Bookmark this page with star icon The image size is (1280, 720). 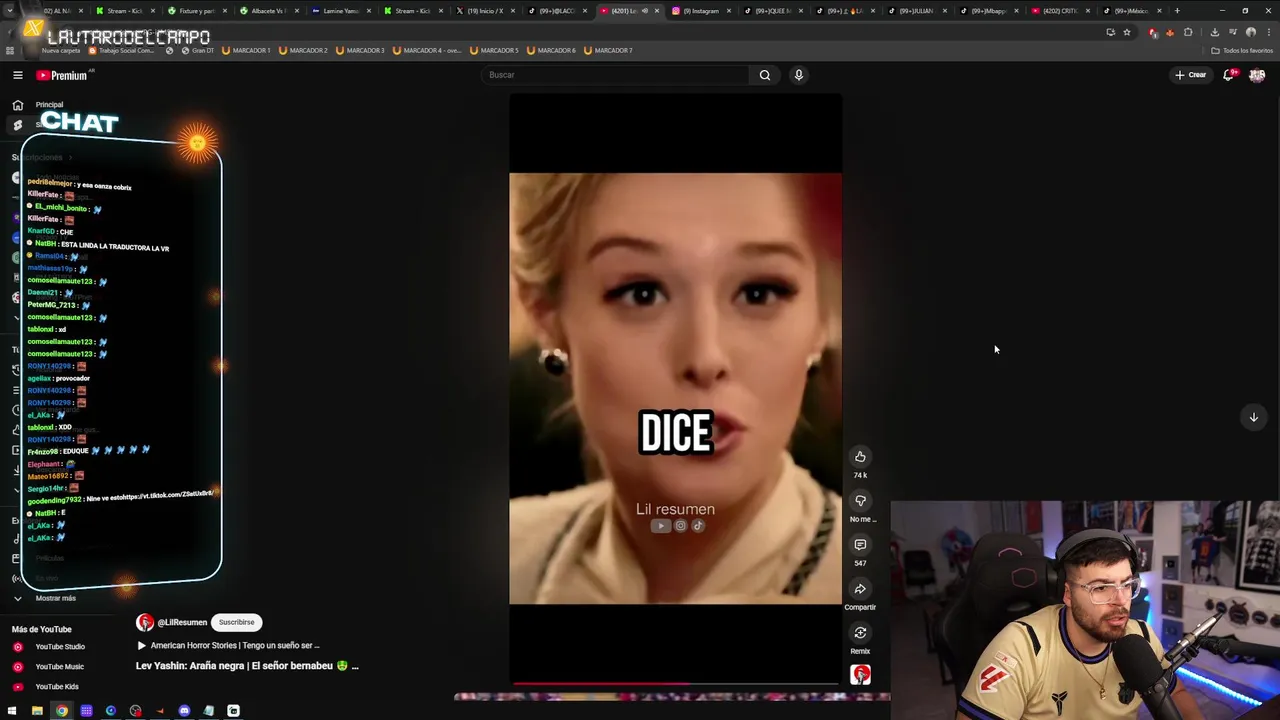tap(1127, 32)
